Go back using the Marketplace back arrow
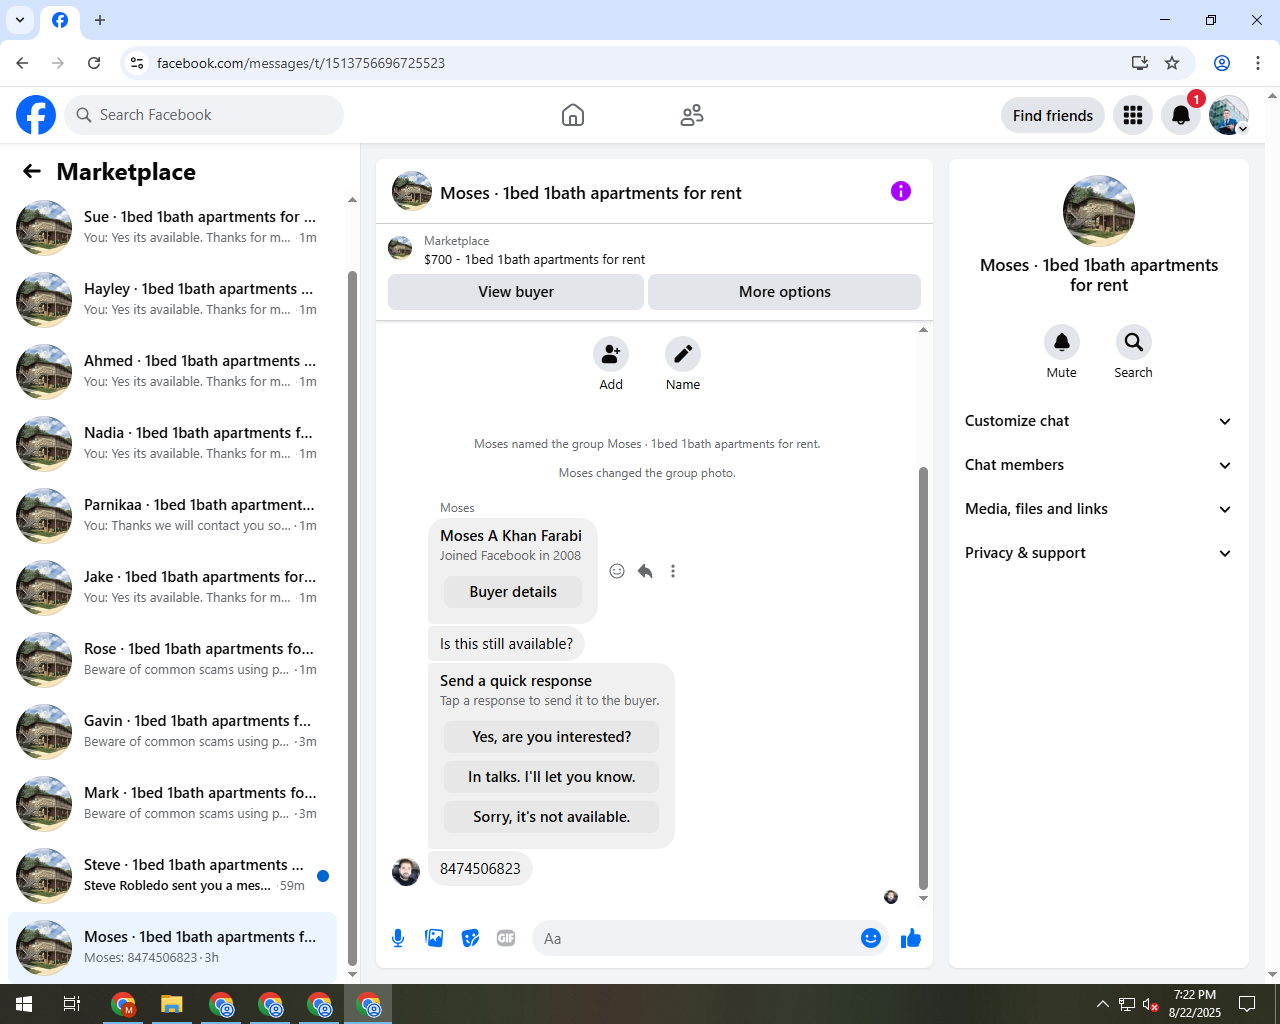 point(32,171)
